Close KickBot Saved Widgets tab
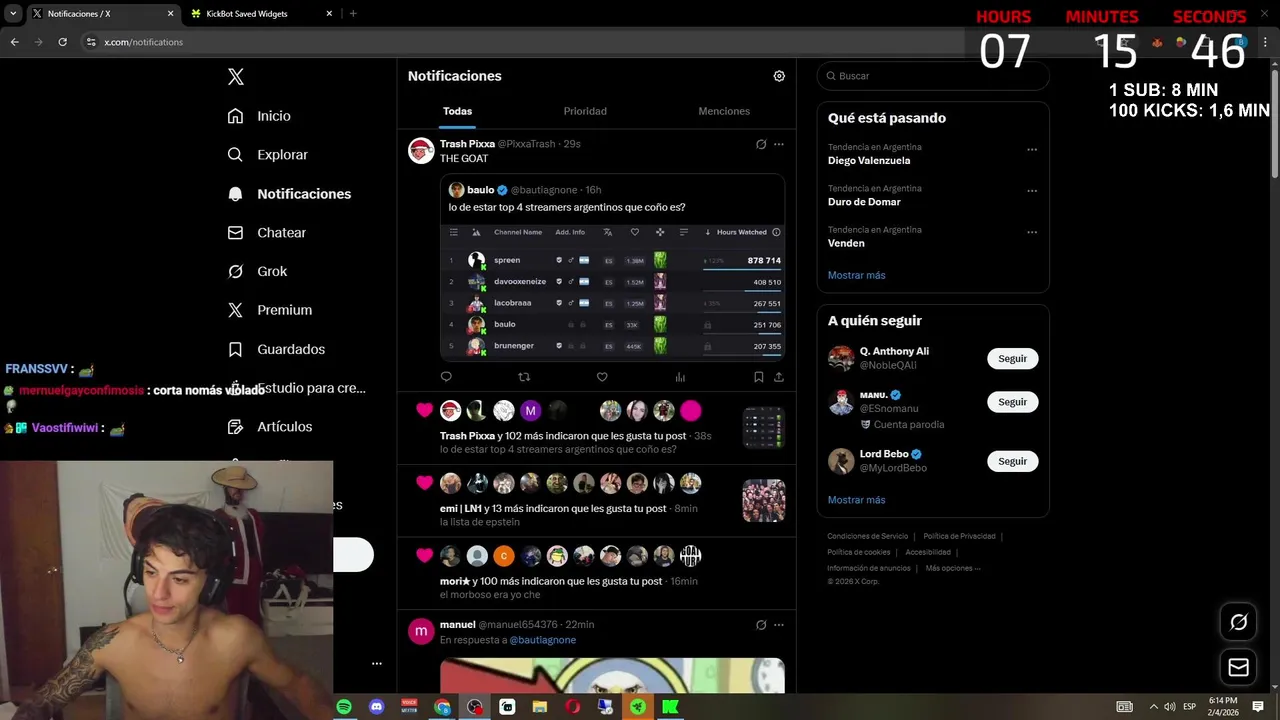 point(329,14)
